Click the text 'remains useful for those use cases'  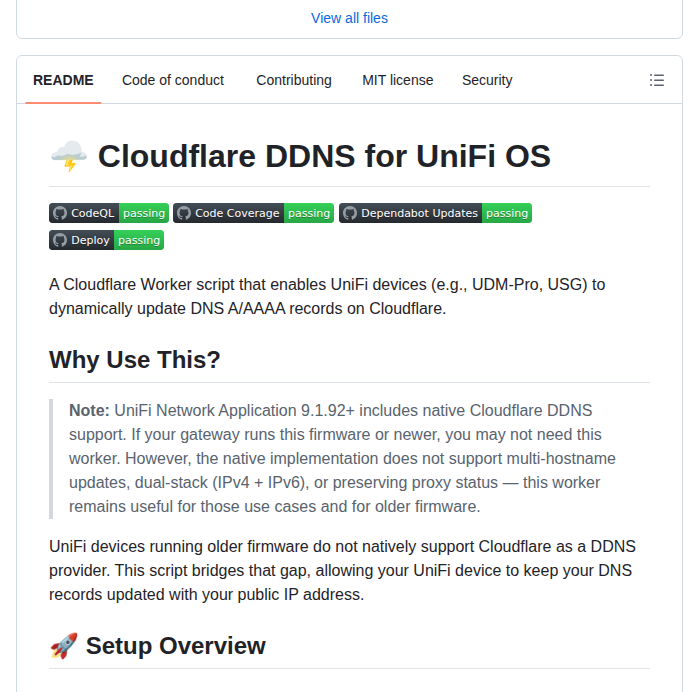[x=193, y=507]
